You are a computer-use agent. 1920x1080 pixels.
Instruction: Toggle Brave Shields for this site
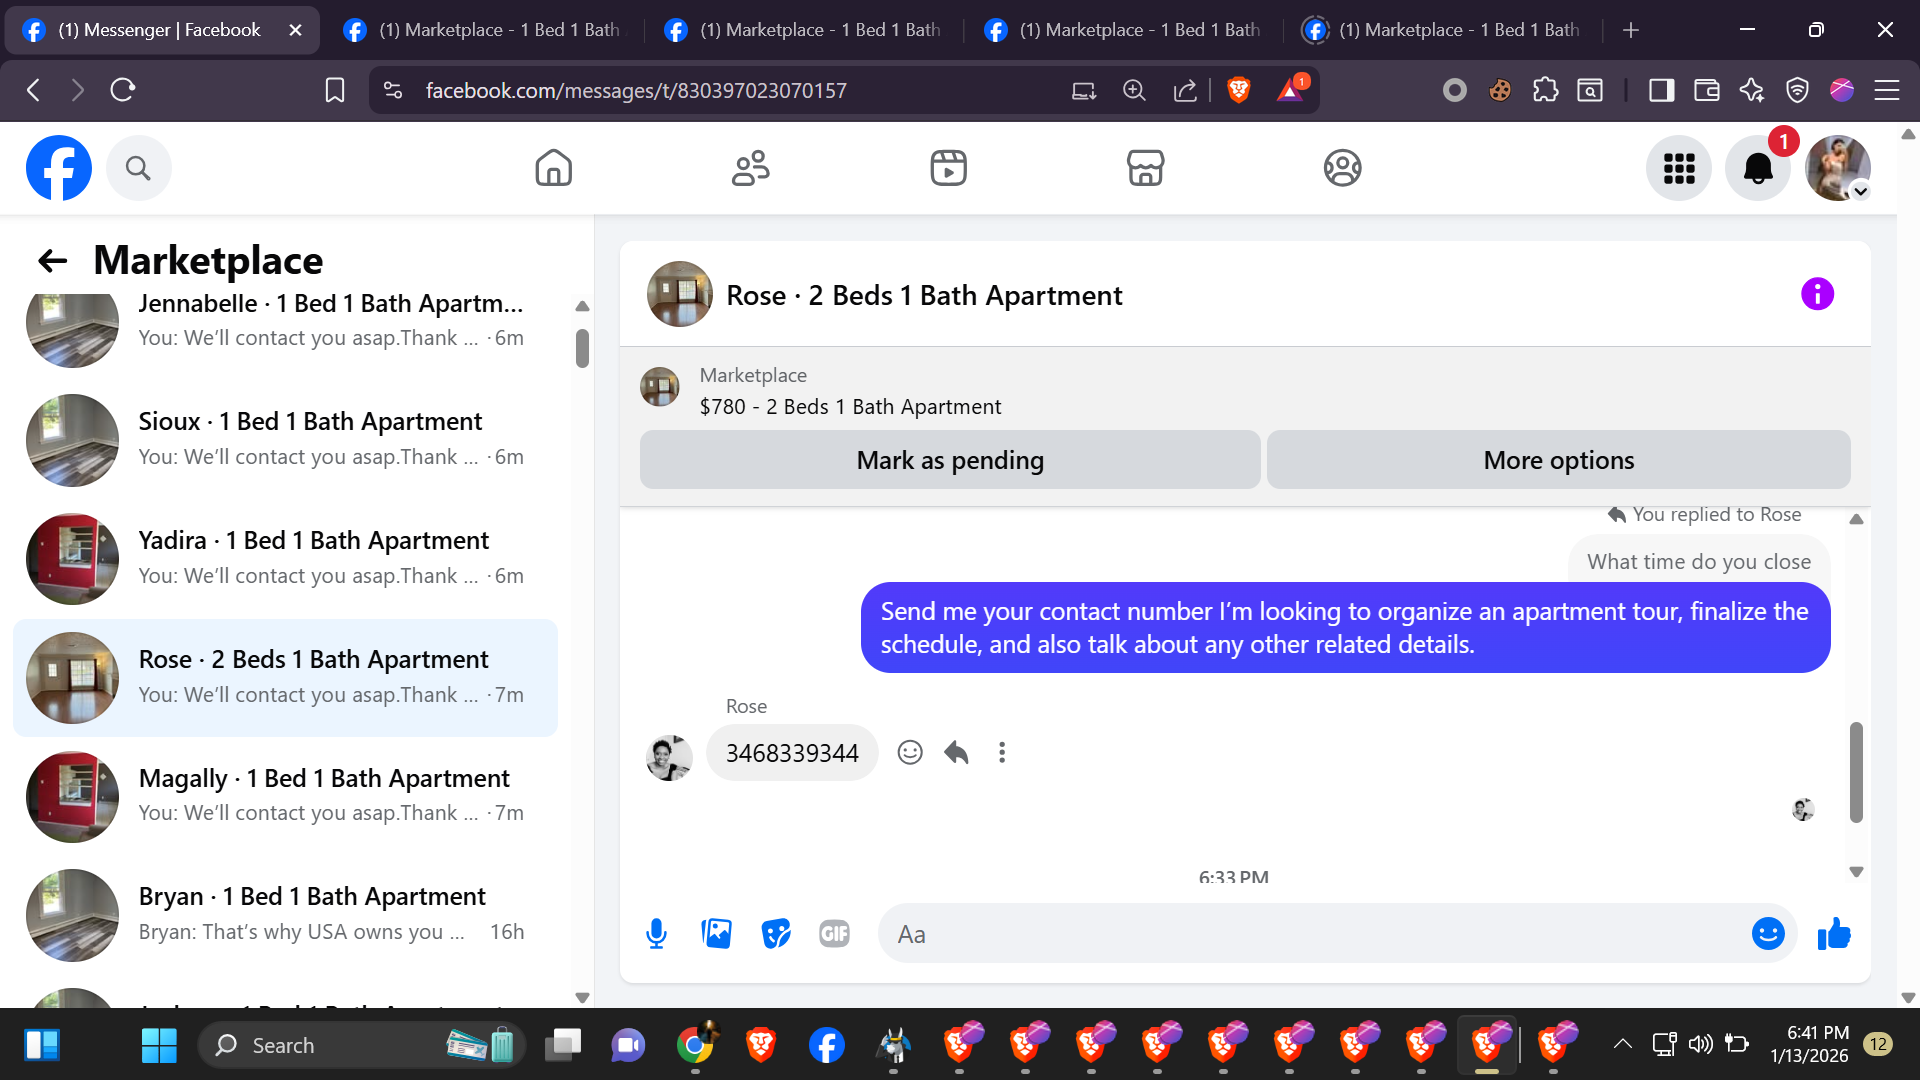click(1238, 91)
